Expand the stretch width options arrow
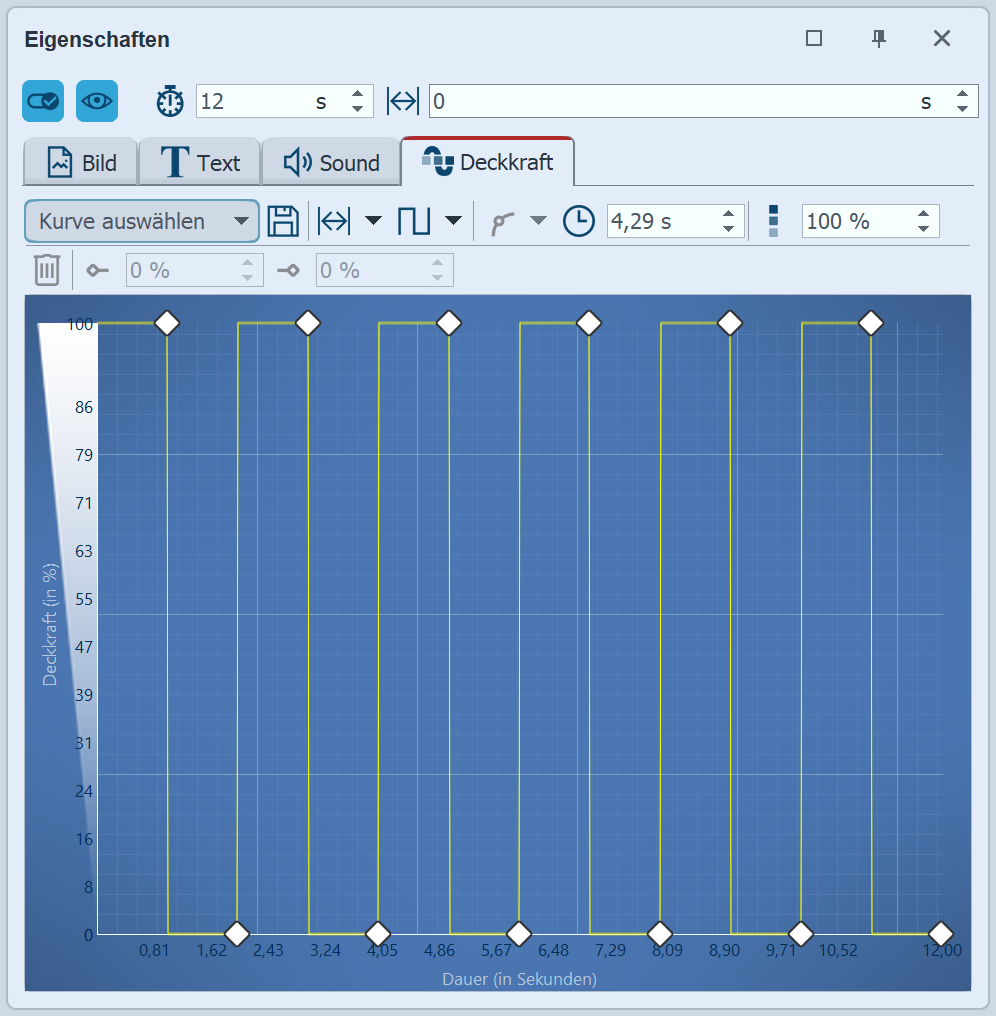This screenshot has height=1016, width=996. (x=373, y=221)
